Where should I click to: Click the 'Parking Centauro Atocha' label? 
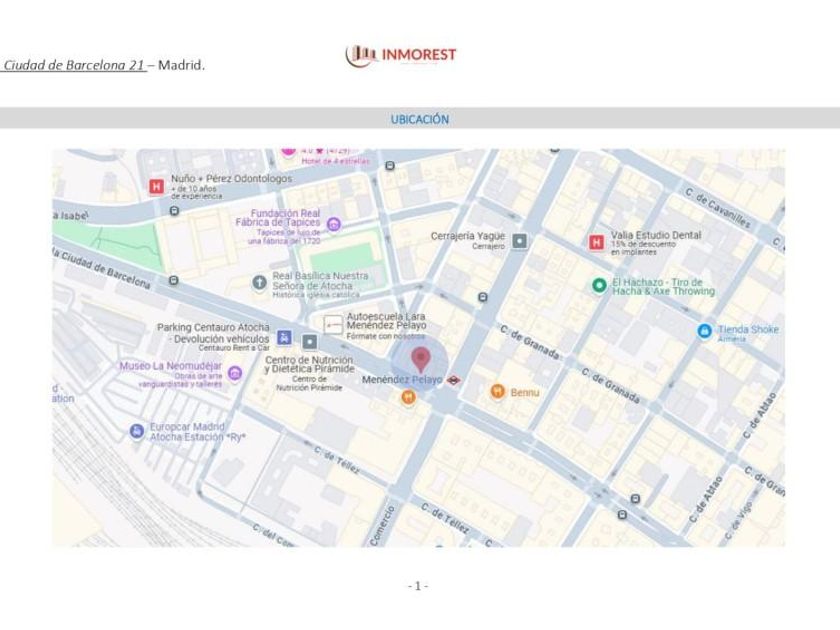pos(213,327)
